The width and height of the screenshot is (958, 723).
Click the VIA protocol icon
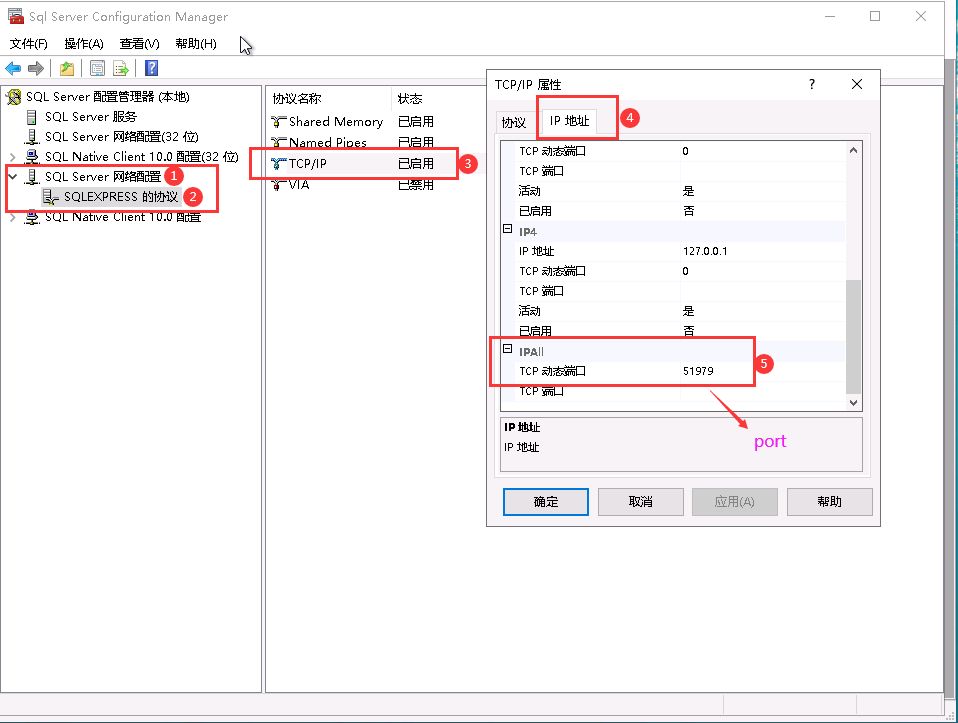pos(279,184)
